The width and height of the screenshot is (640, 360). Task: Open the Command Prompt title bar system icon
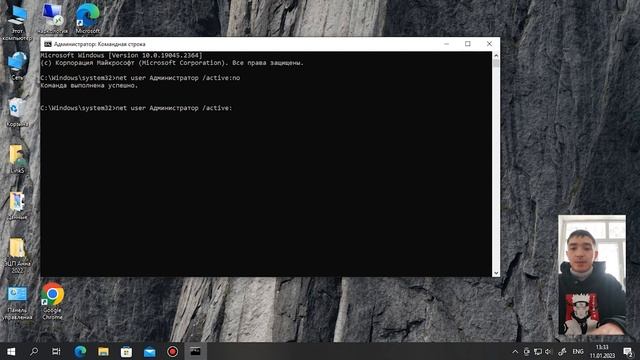click(48, 44)
